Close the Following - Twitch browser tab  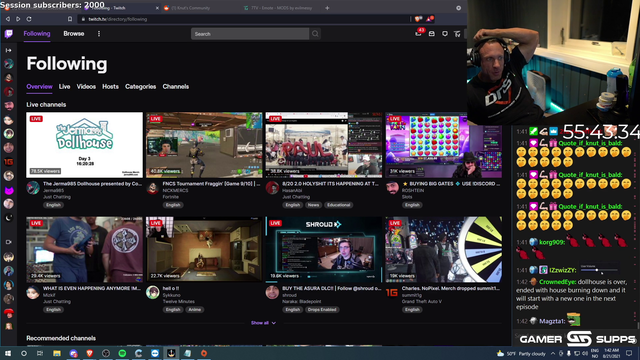157,8
